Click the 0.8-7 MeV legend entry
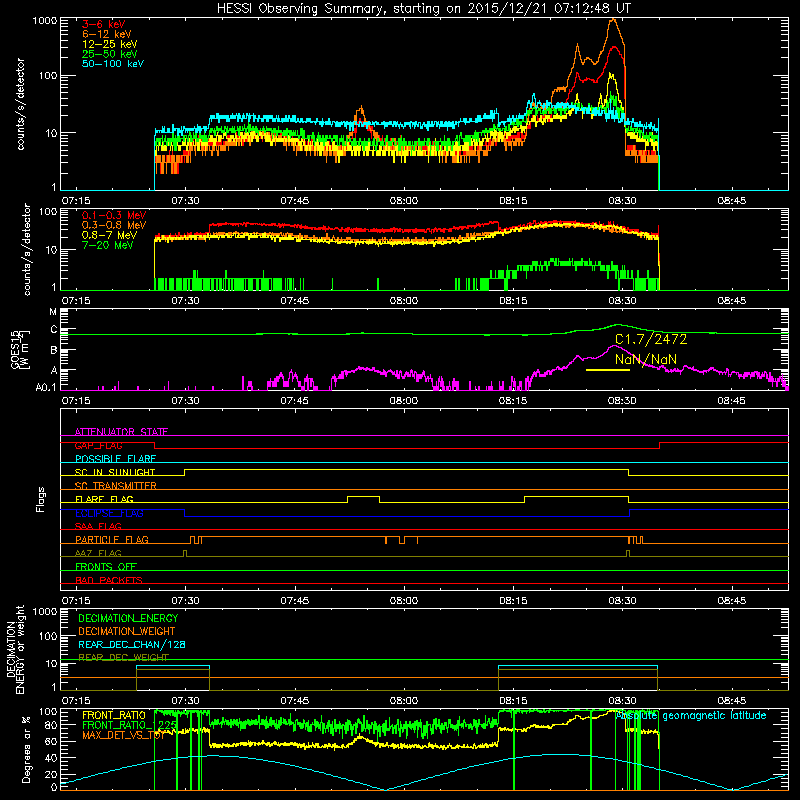The height and width of the screenshot is (800, 800). tap(109, 235)
